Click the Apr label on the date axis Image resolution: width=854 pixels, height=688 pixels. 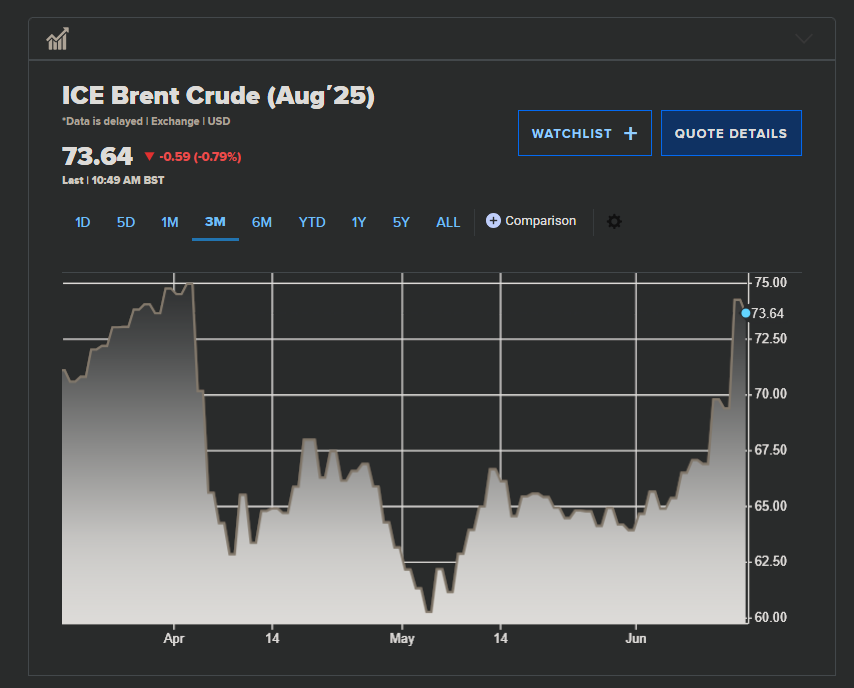174,638
